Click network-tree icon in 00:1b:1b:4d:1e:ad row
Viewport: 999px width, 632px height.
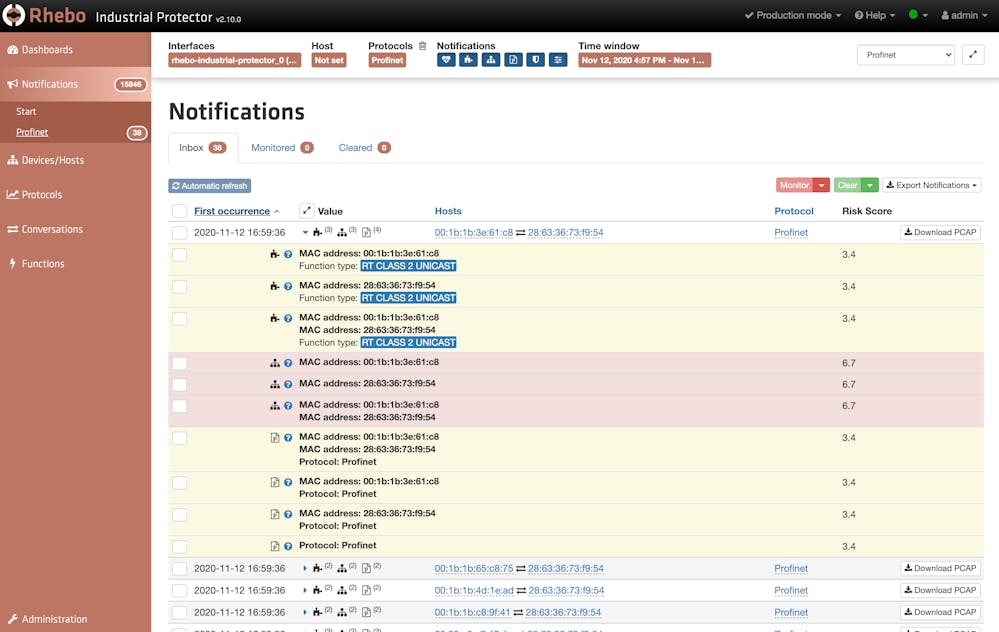pyautogui.click(x=342, y=591)
